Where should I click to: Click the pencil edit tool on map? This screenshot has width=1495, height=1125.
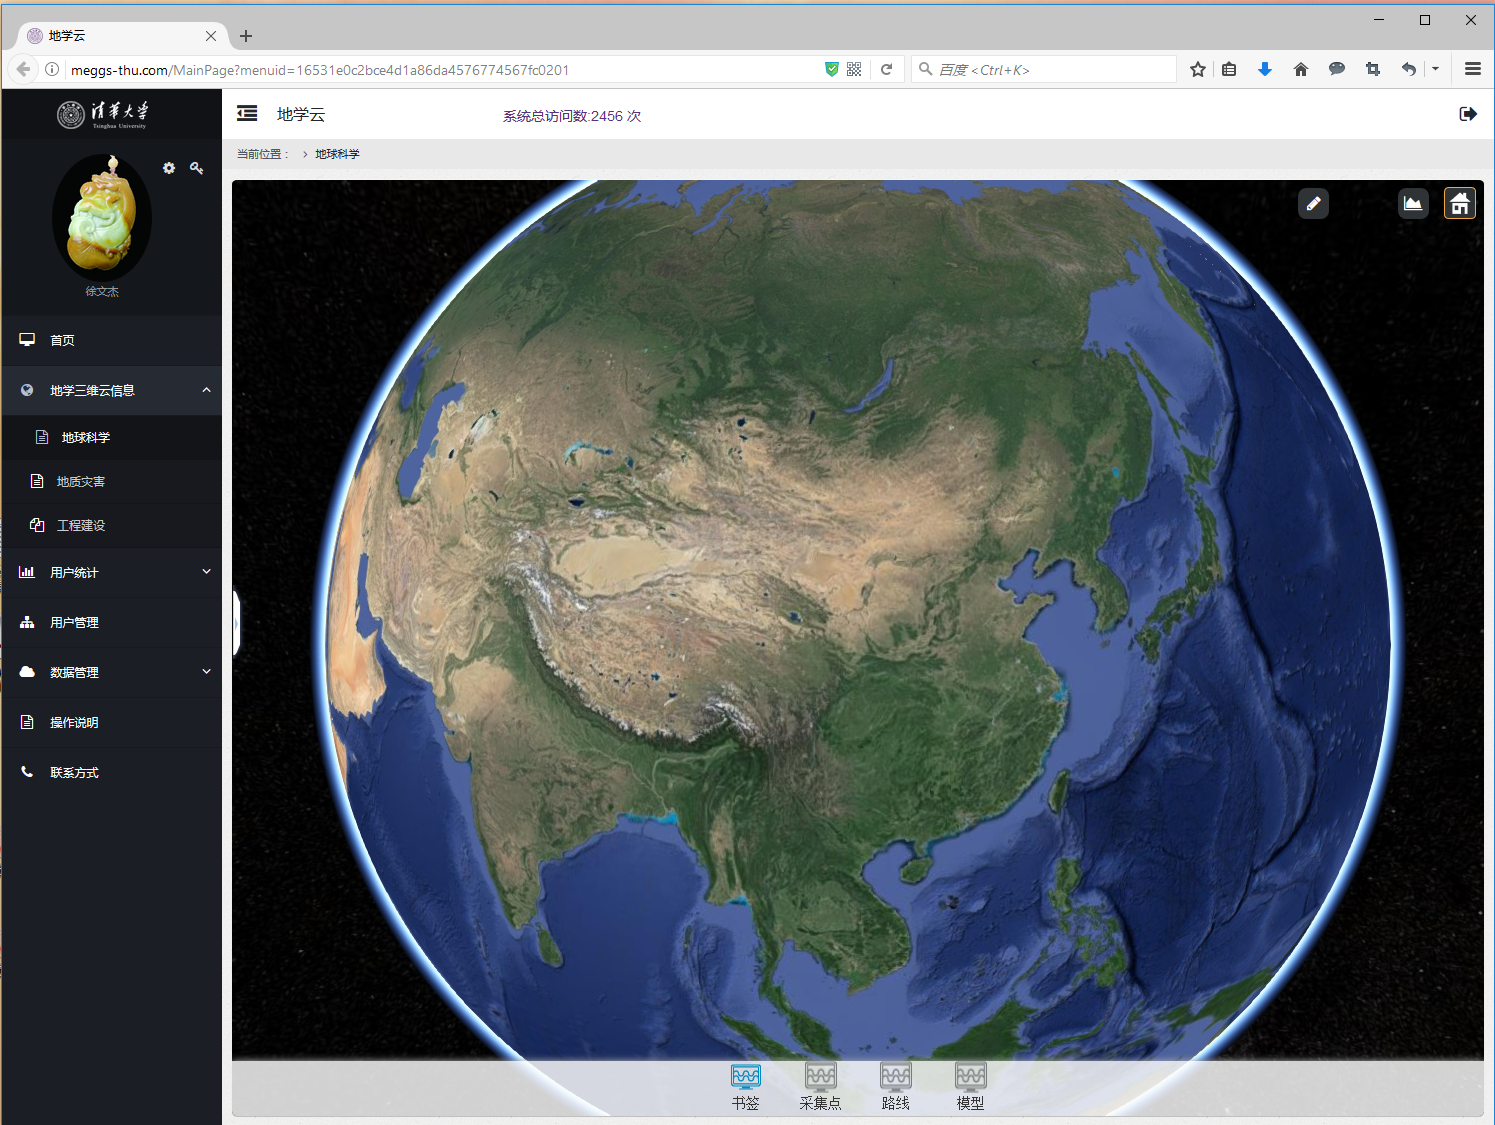click(x=1313, y=204)
